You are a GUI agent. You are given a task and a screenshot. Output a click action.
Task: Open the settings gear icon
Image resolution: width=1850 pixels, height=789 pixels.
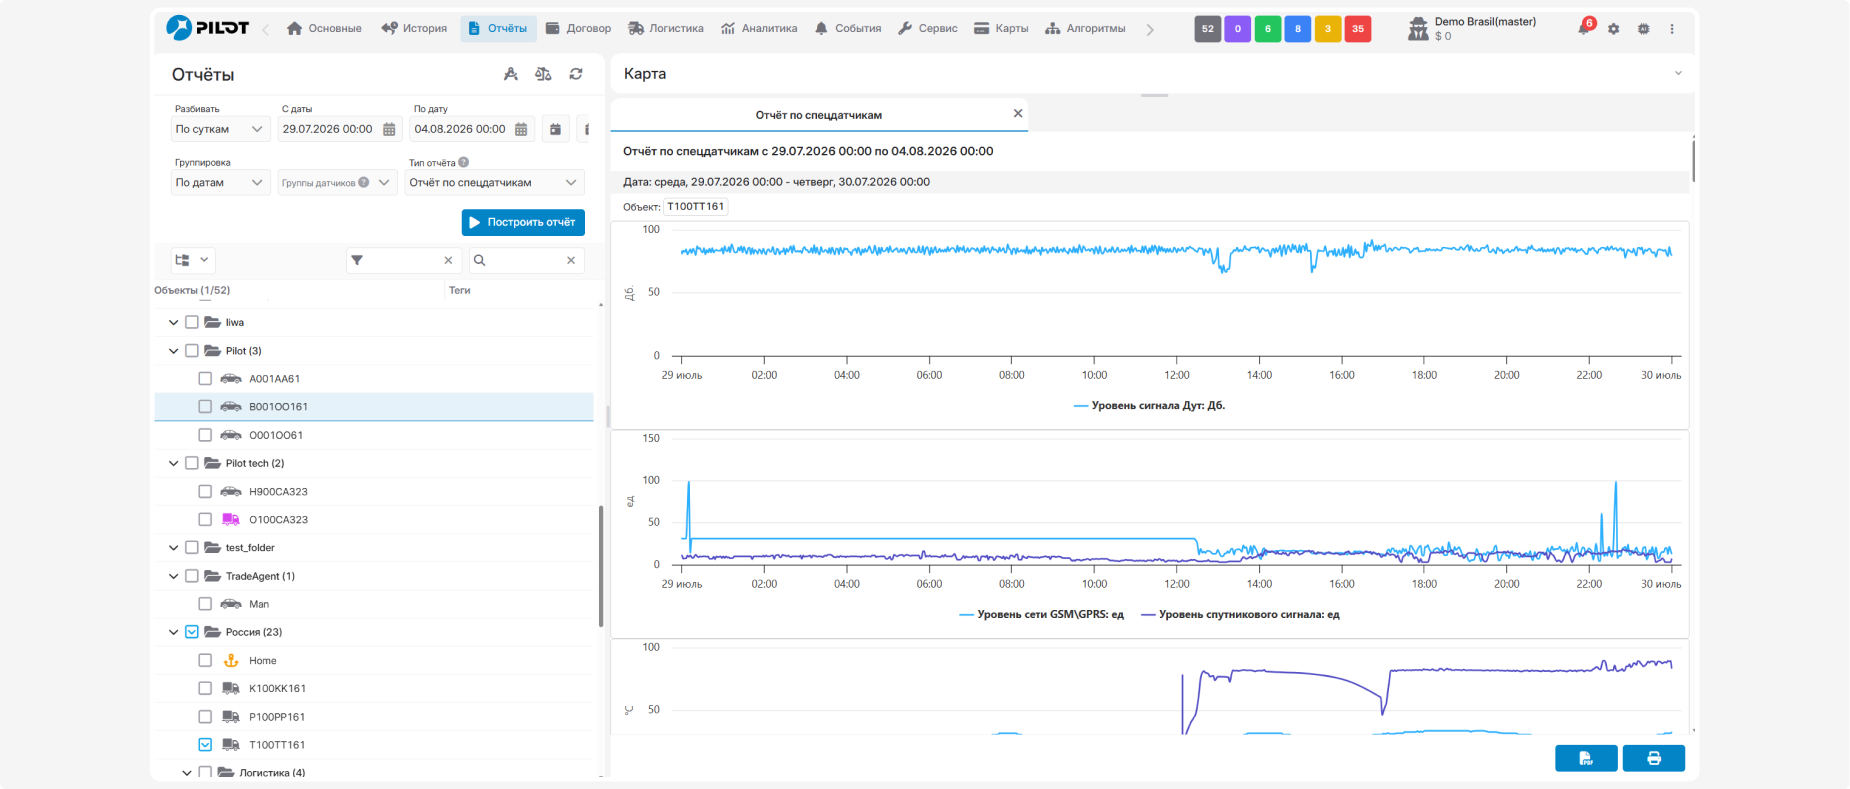1613,29
